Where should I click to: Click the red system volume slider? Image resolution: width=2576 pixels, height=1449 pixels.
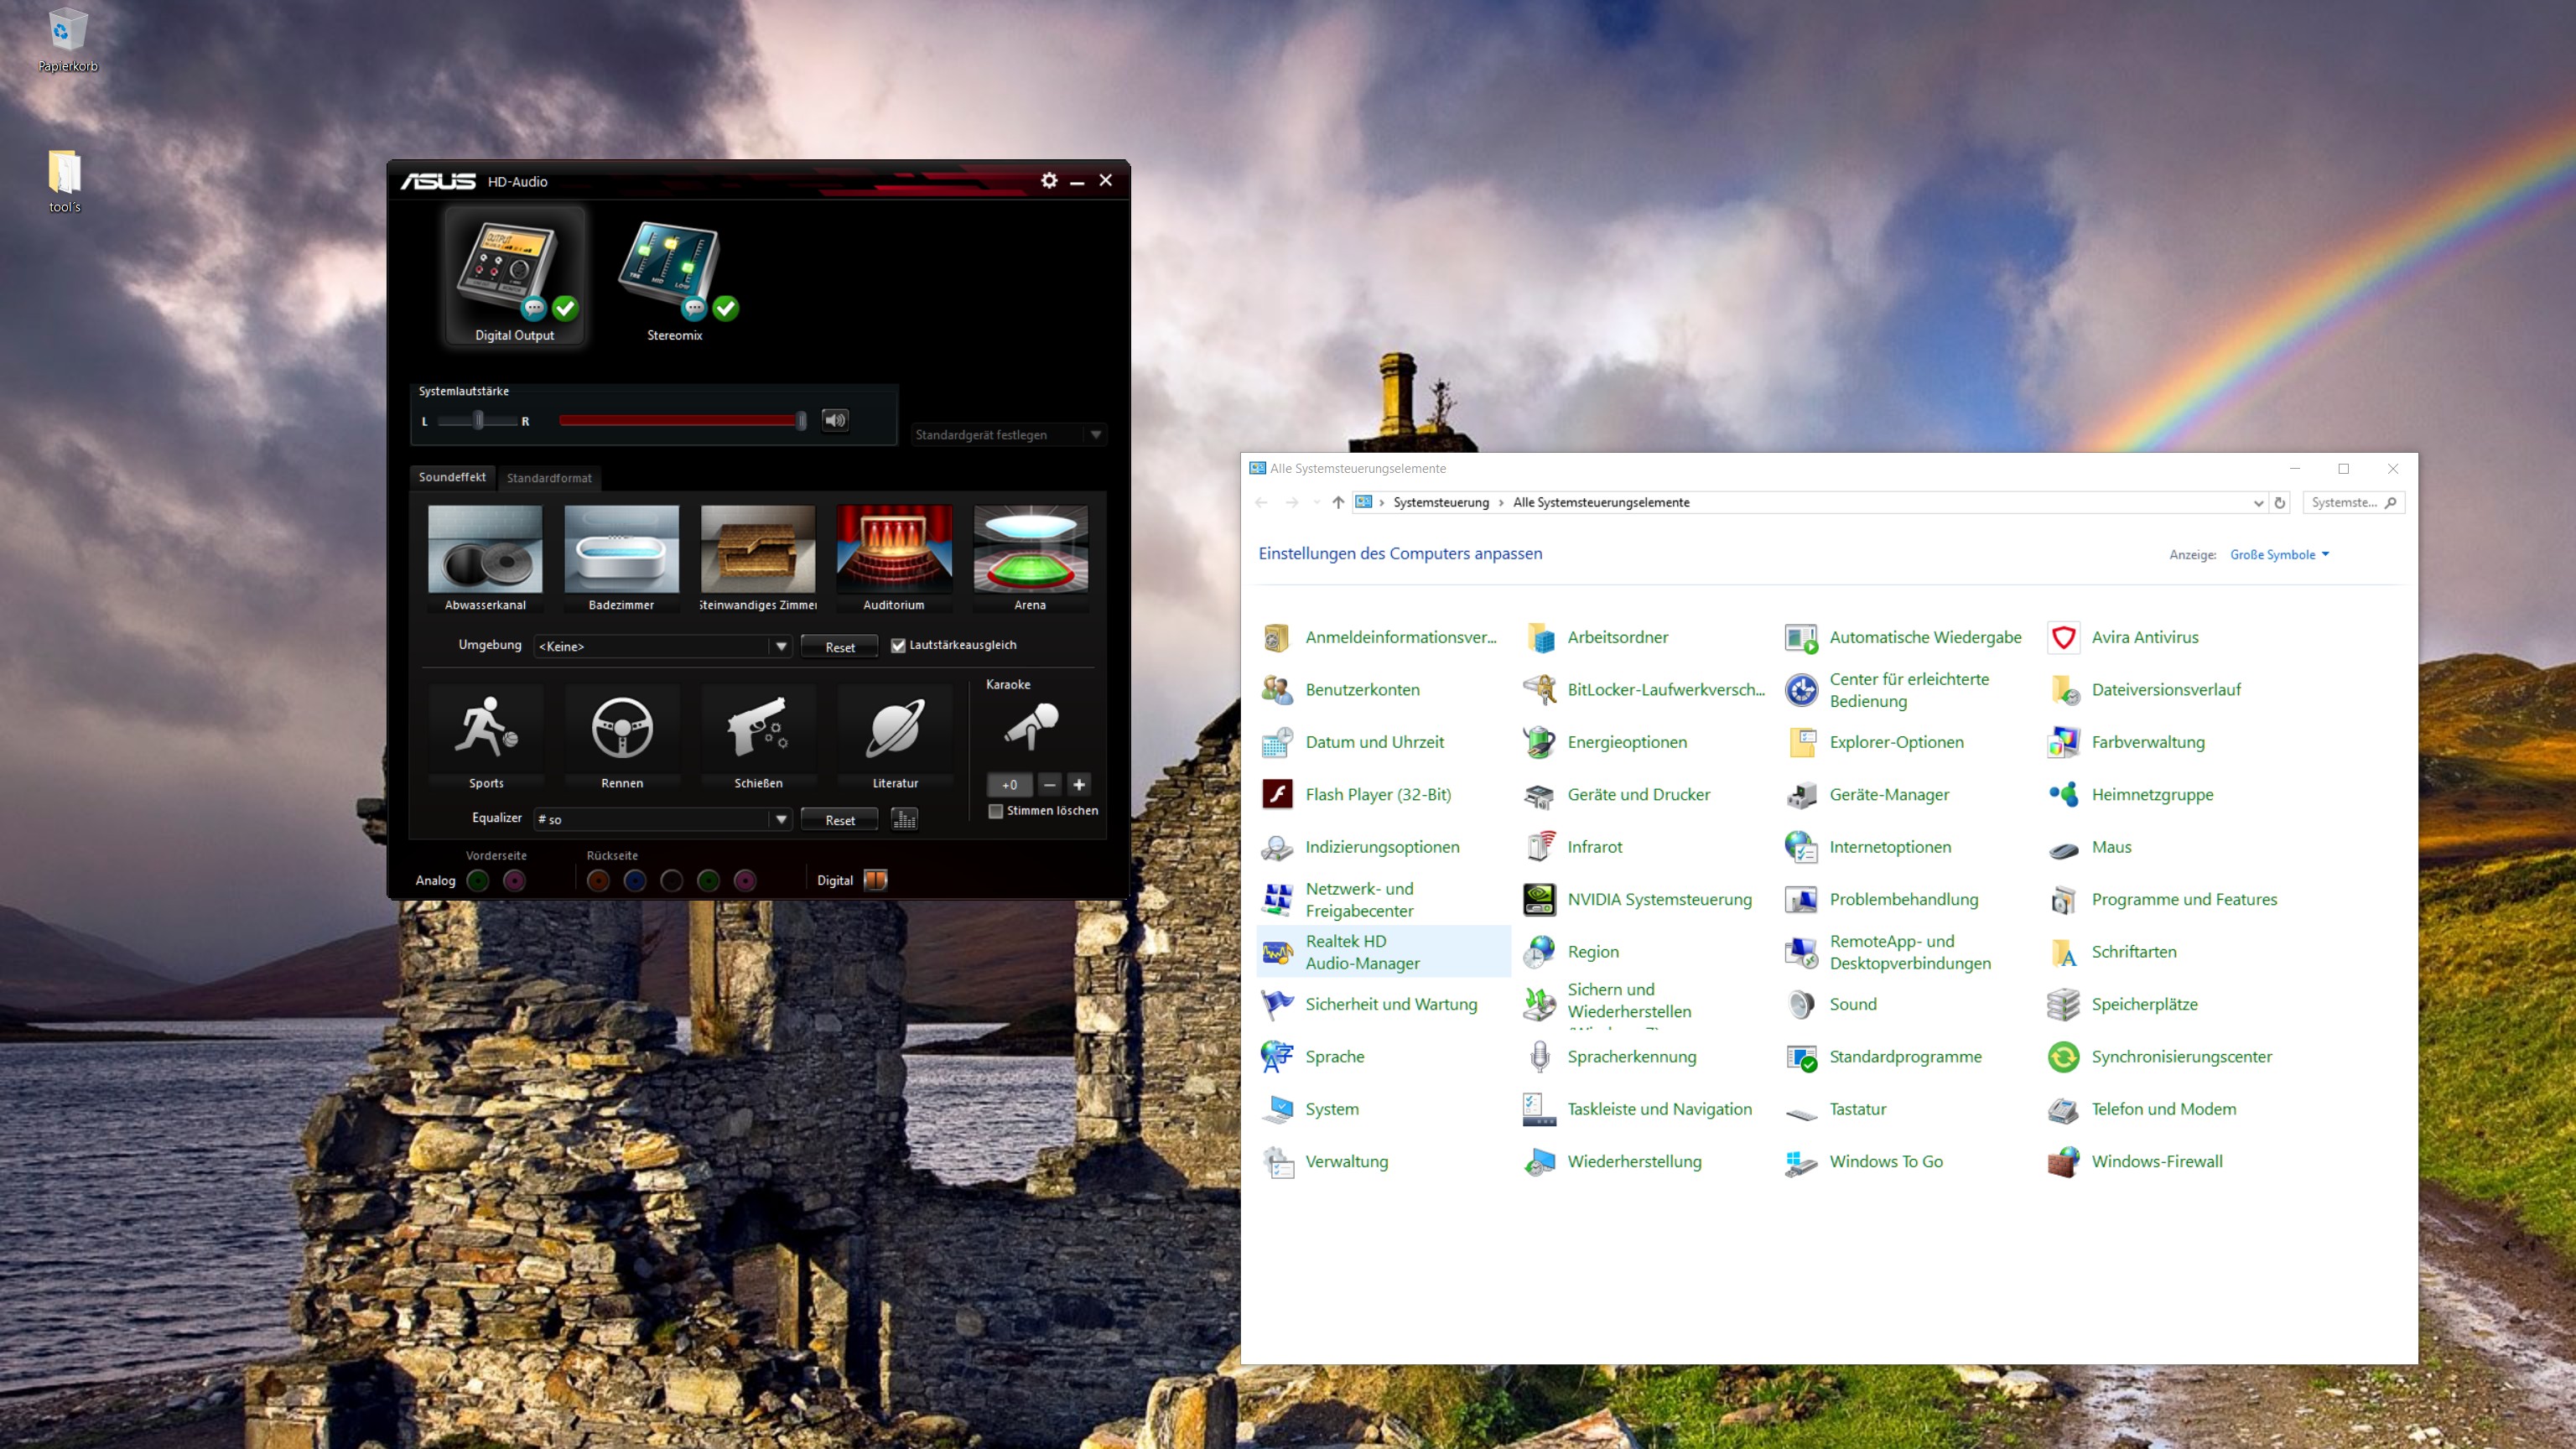[x=680, y=421]
